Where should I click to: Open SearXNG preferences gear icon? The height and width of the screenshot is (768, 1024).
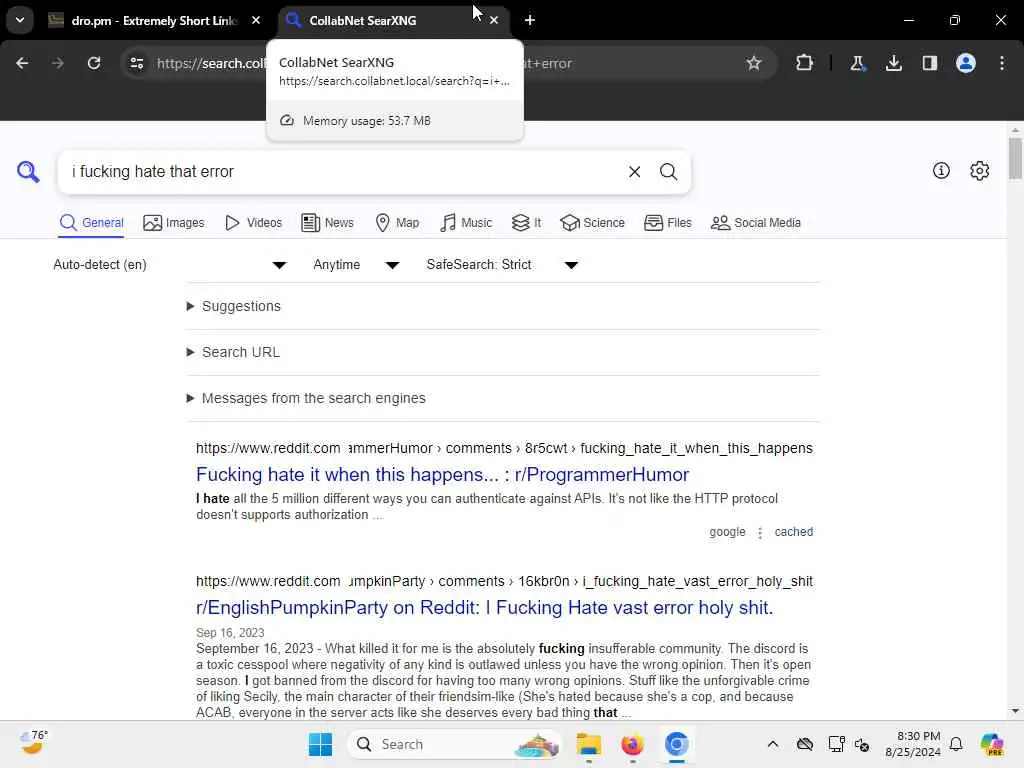(980, 171)
